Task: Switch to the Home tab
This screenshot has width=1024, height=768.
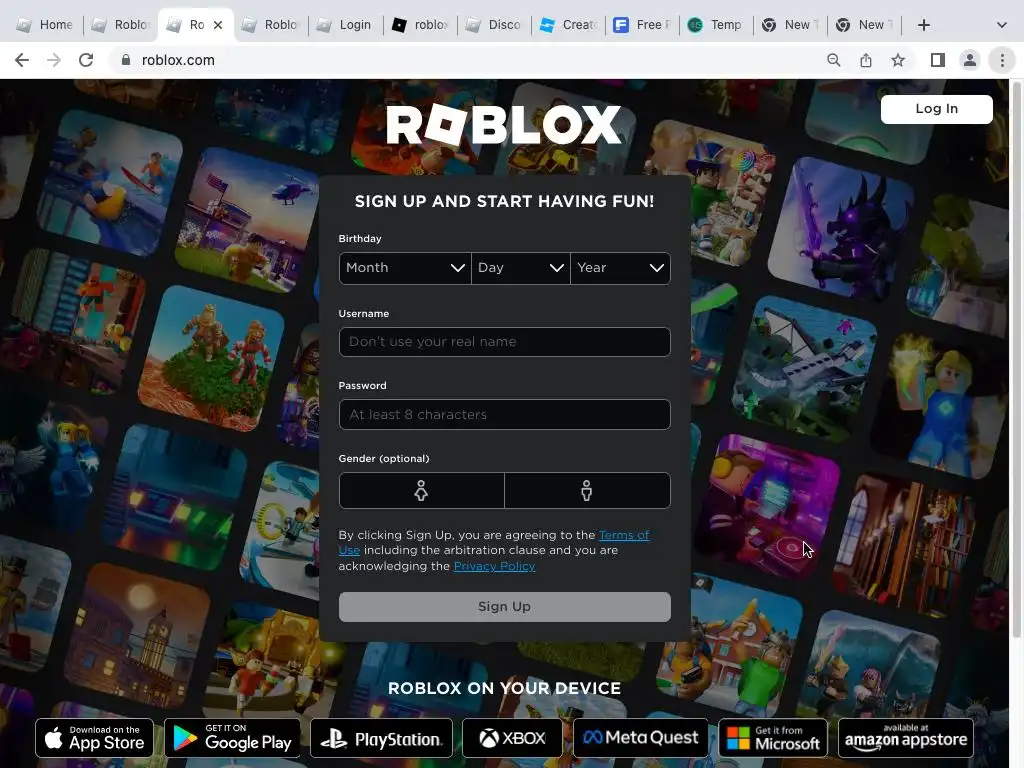Action: point(44,25)
